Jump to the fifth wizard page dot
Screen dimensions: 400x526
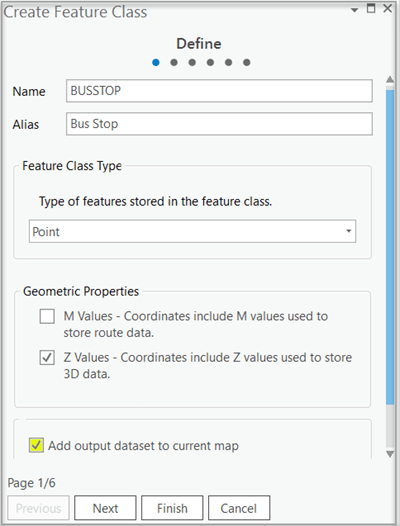pos(229,62)
